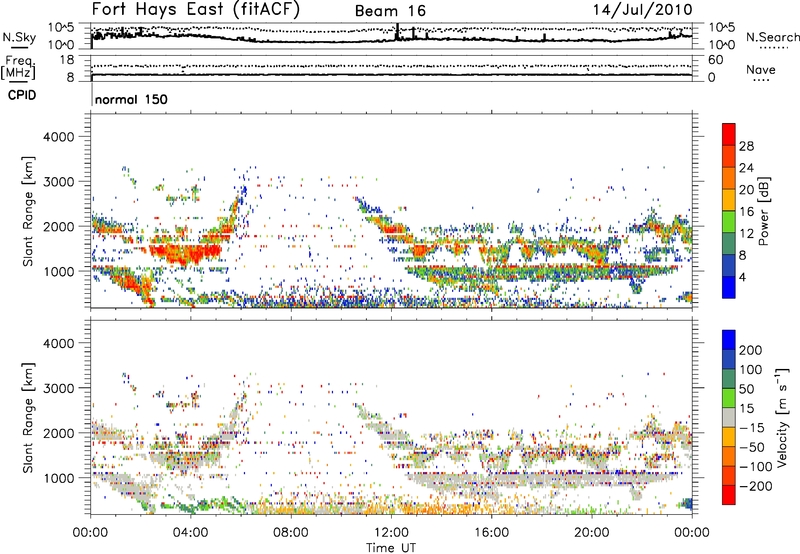Click the '4000' tick of the power panel
Image resolution: width=800 pixels, height=554 pixels.
click(x=58, y=137)
